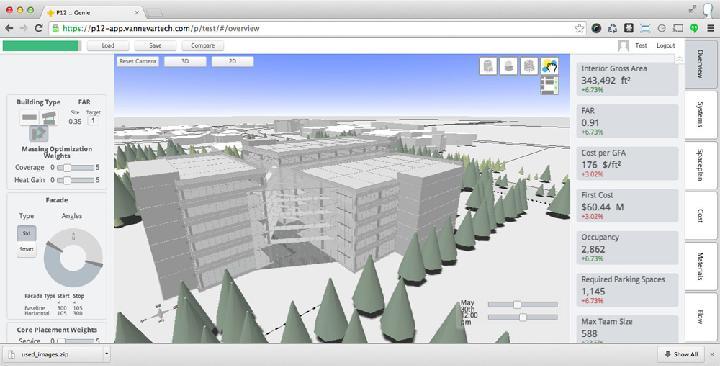
Task: Click the browser address bar URL
Action: pyautogui.click(x=161, y=28)
